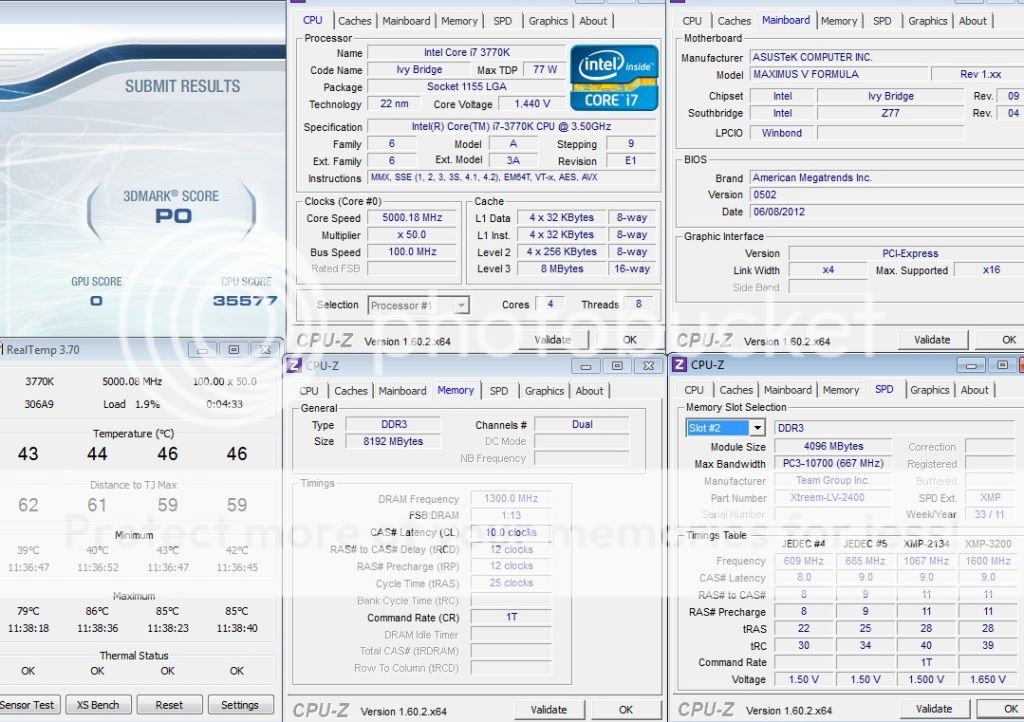The image size is (1024, 722).
Task: Click Submit Results in 3DMark
Action: tap(182, 86)
